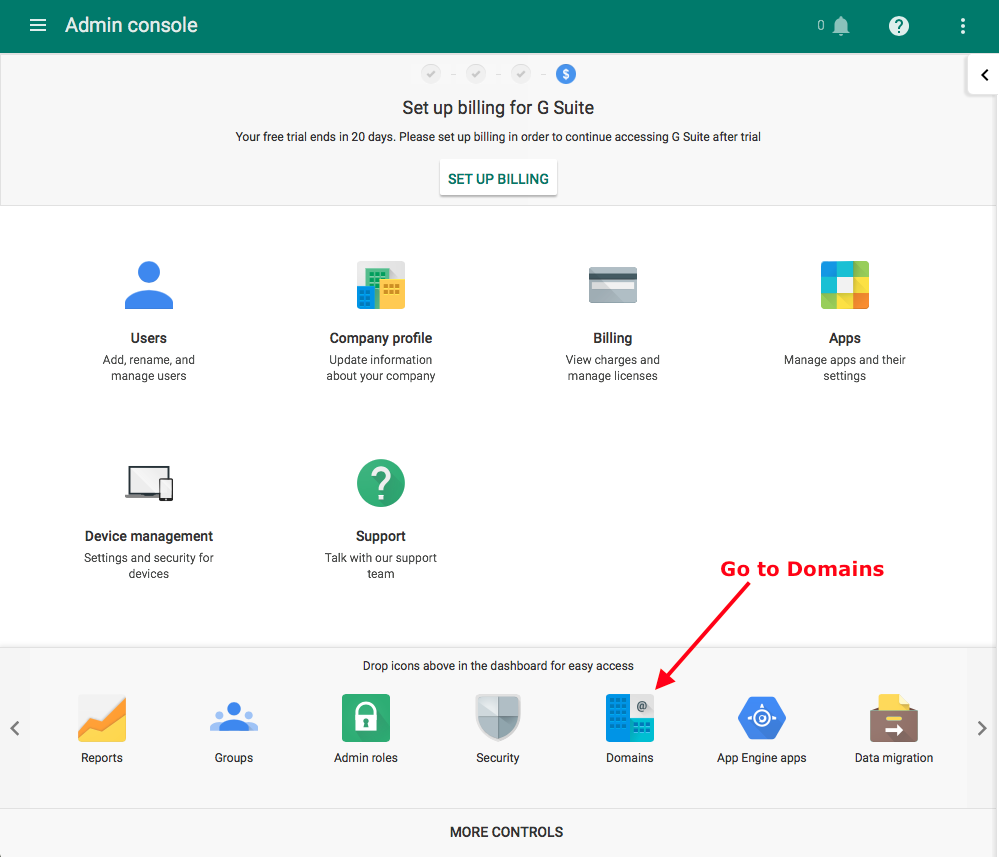Image resolution: width=999 pixels, height=857 pixels.
Task: Click the Admin console title
Action: (x=131, y=25)
